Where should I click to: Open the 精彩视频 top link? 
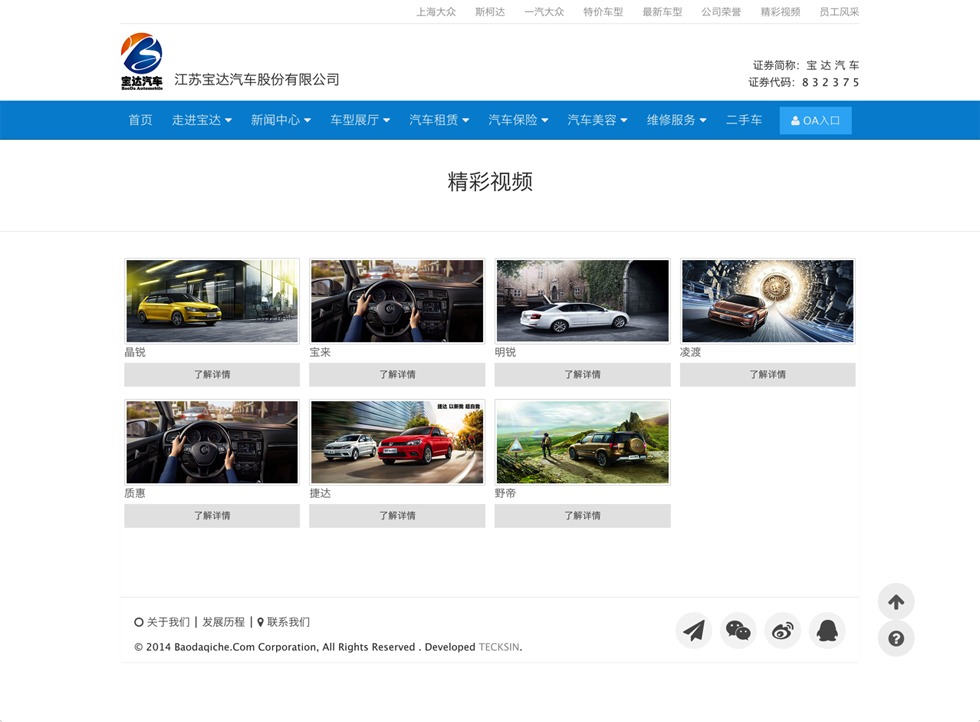click(x=781, y=12)
